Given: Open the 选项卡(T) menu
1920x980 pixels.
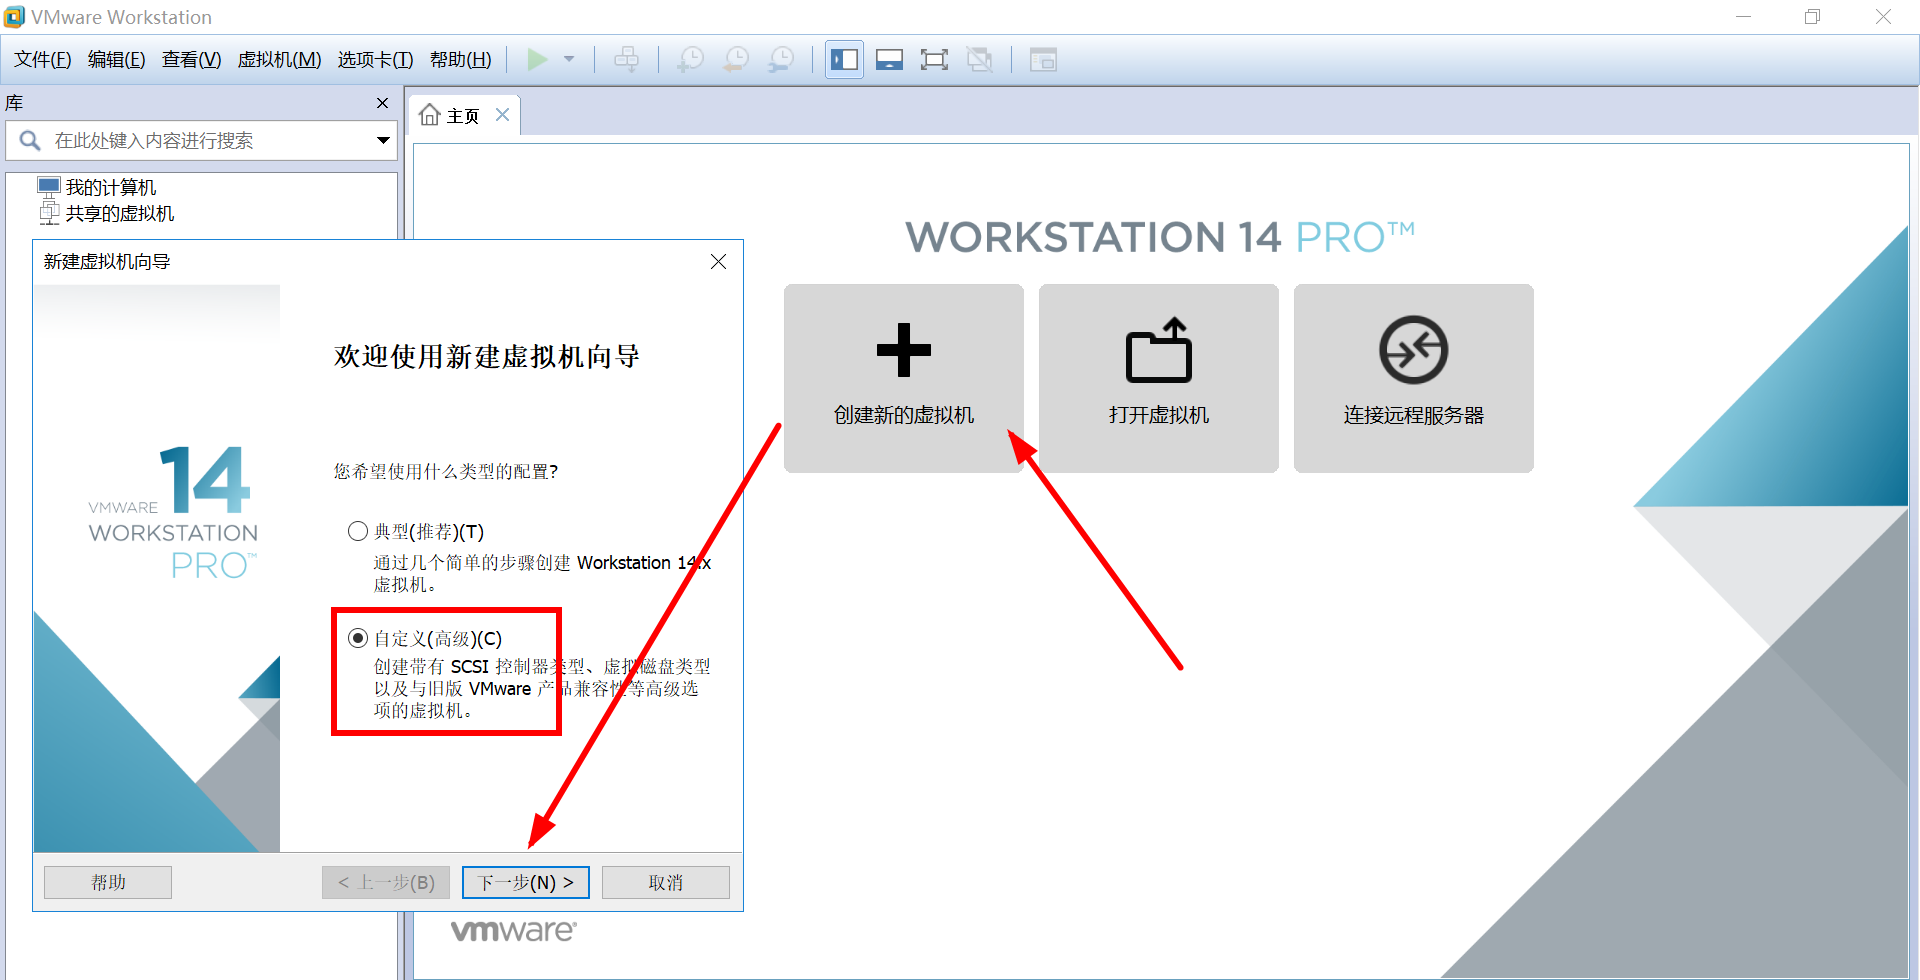Looking at the screenshot, I should 375,60.
